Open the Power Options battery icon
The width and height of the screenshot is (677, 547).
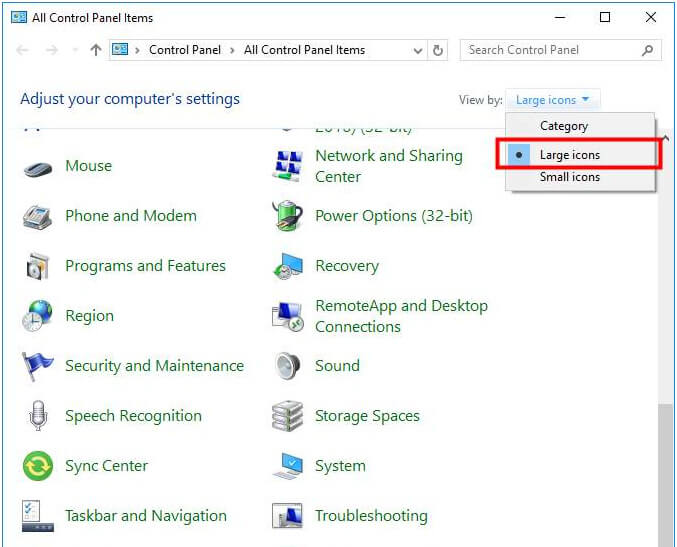pyautogui.click(x=288, y=215)
